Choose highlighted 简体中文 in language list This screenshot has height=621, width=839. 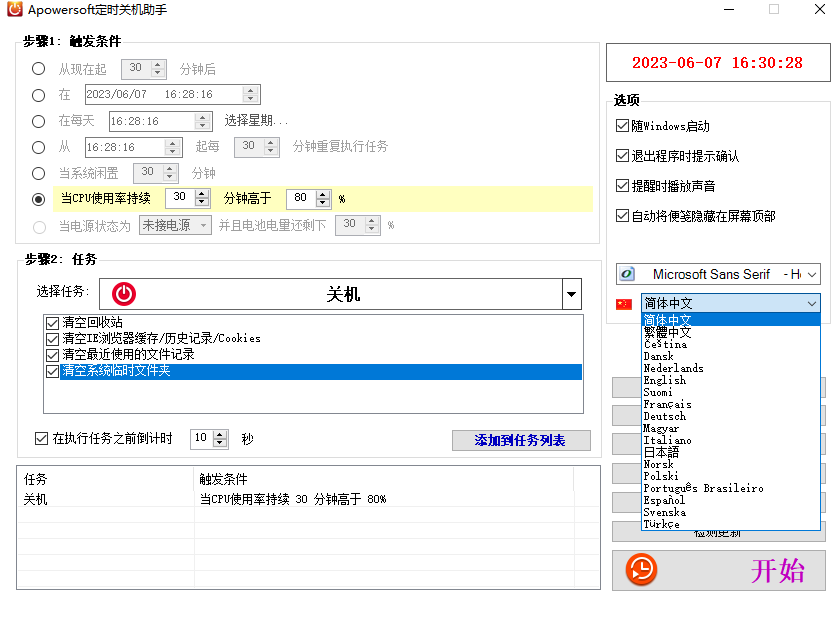pyautogui.click(x=731, y=320)
